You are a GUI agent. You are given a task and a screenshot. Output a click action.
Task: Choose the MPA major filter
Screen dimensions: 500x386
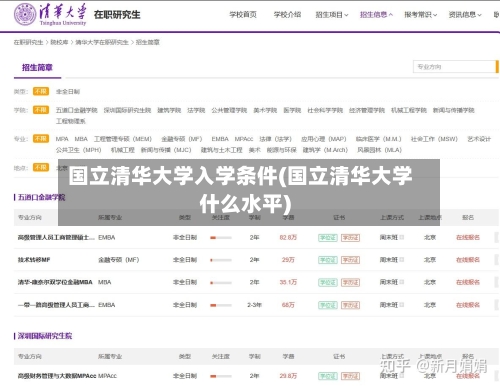pos(62,139)
